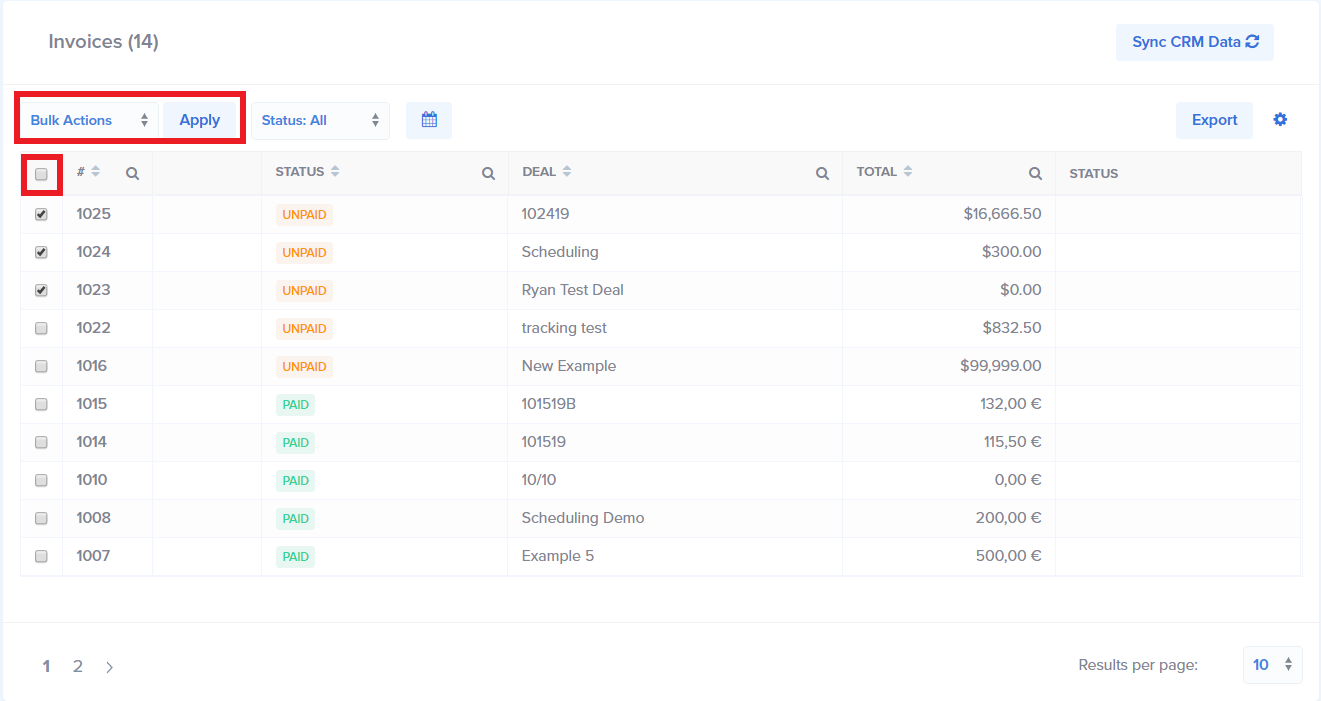Go to next page arrow
This screenshot has width=1321, height=701.
pyautogui.click(x=109, y=667)
